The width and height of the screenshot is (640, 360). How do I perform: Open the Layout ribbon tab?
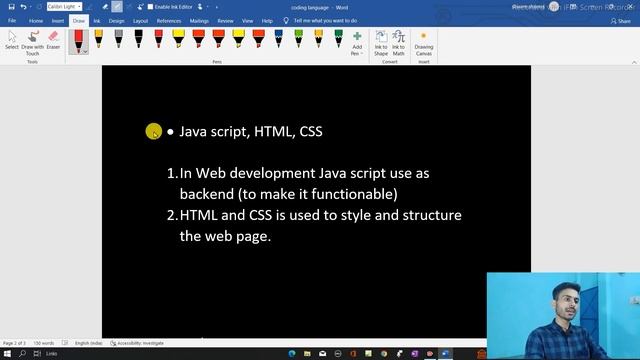pyautogui.click(x=140, y=21)
